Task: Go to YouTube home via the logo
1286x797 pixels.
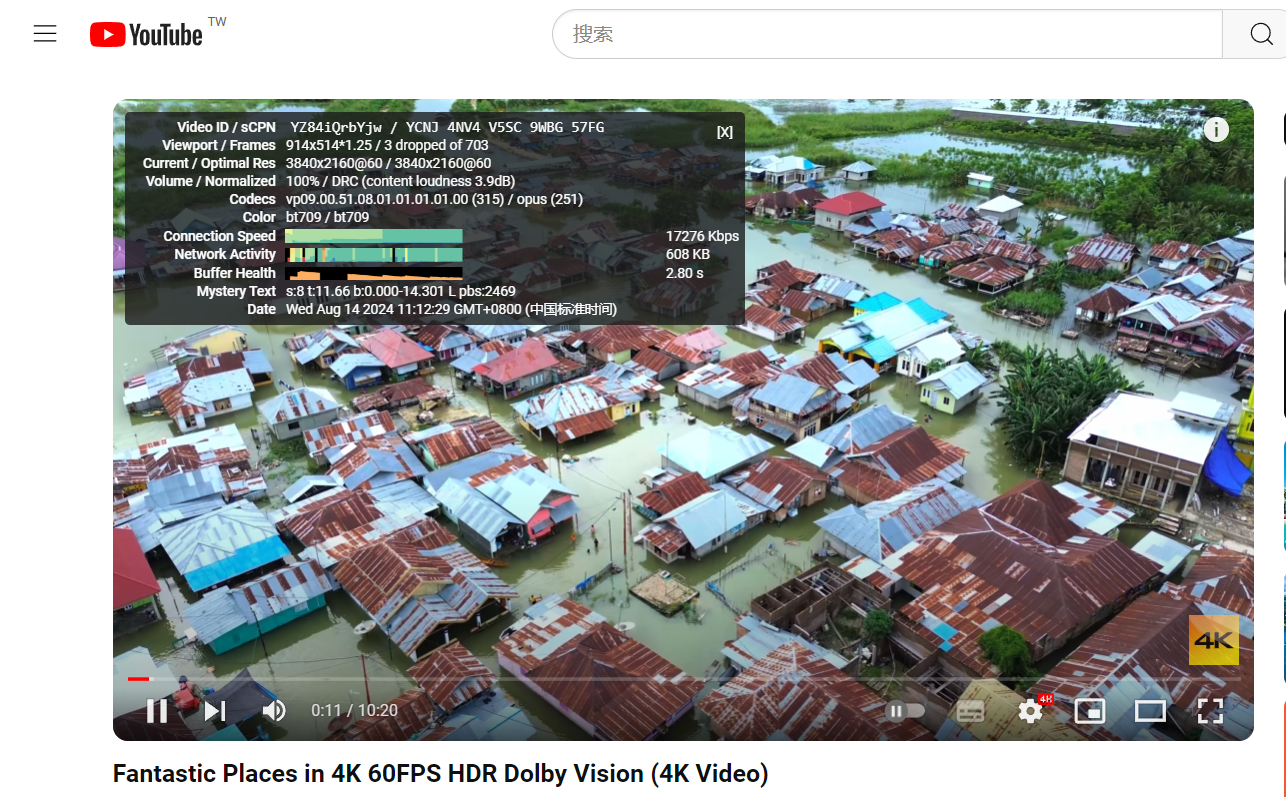Action: pos(147,35)
